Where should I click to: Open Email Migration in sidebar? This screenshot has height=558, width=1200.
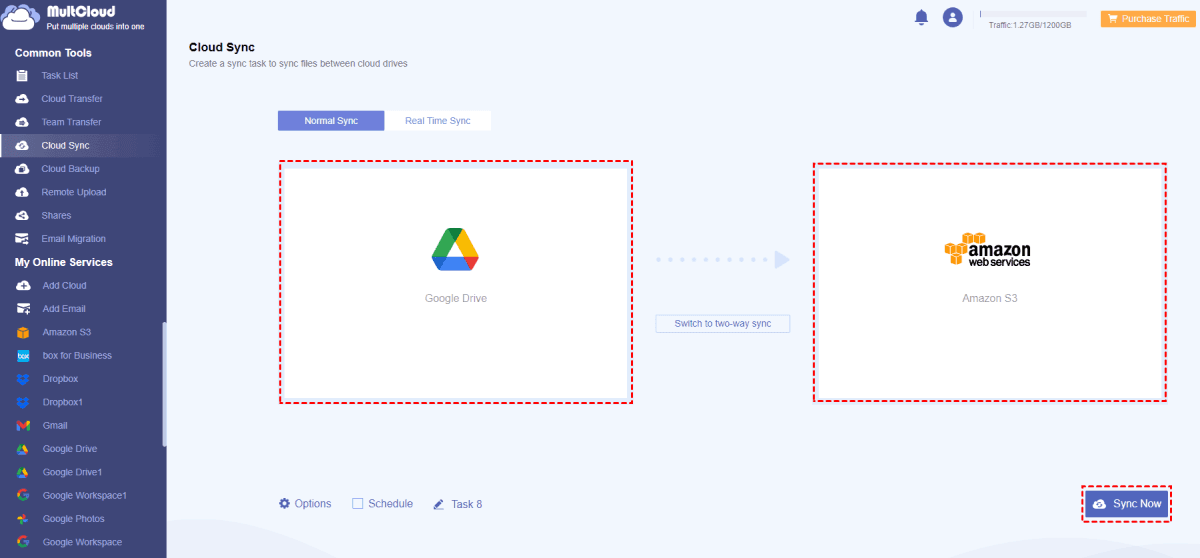click(74, 239)
